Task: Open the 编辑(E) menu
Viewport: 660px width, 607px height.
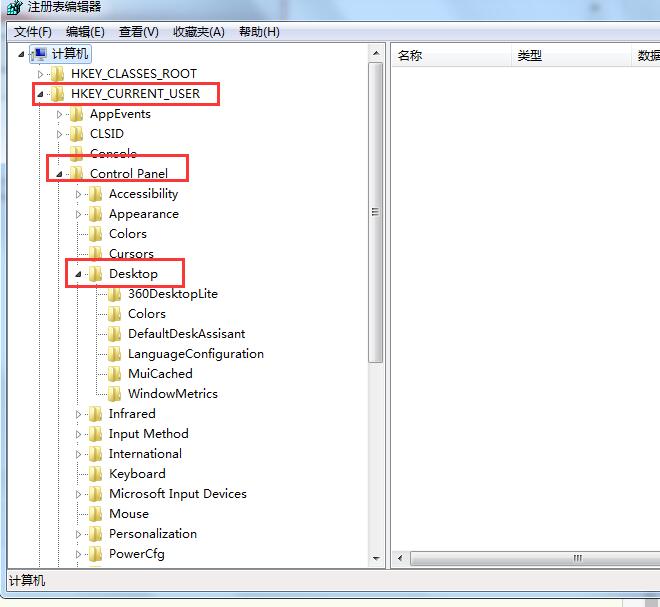Action: 85,32
